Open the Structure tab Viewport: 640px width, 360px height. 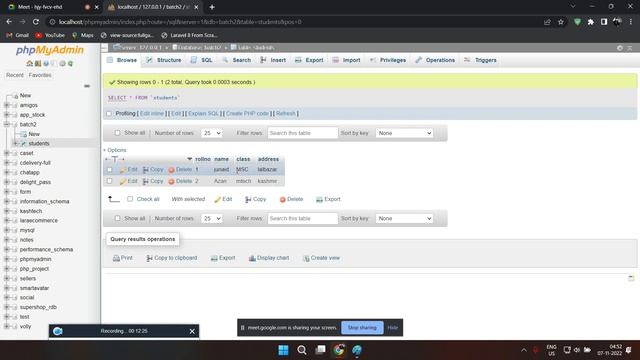click(164, 60)
